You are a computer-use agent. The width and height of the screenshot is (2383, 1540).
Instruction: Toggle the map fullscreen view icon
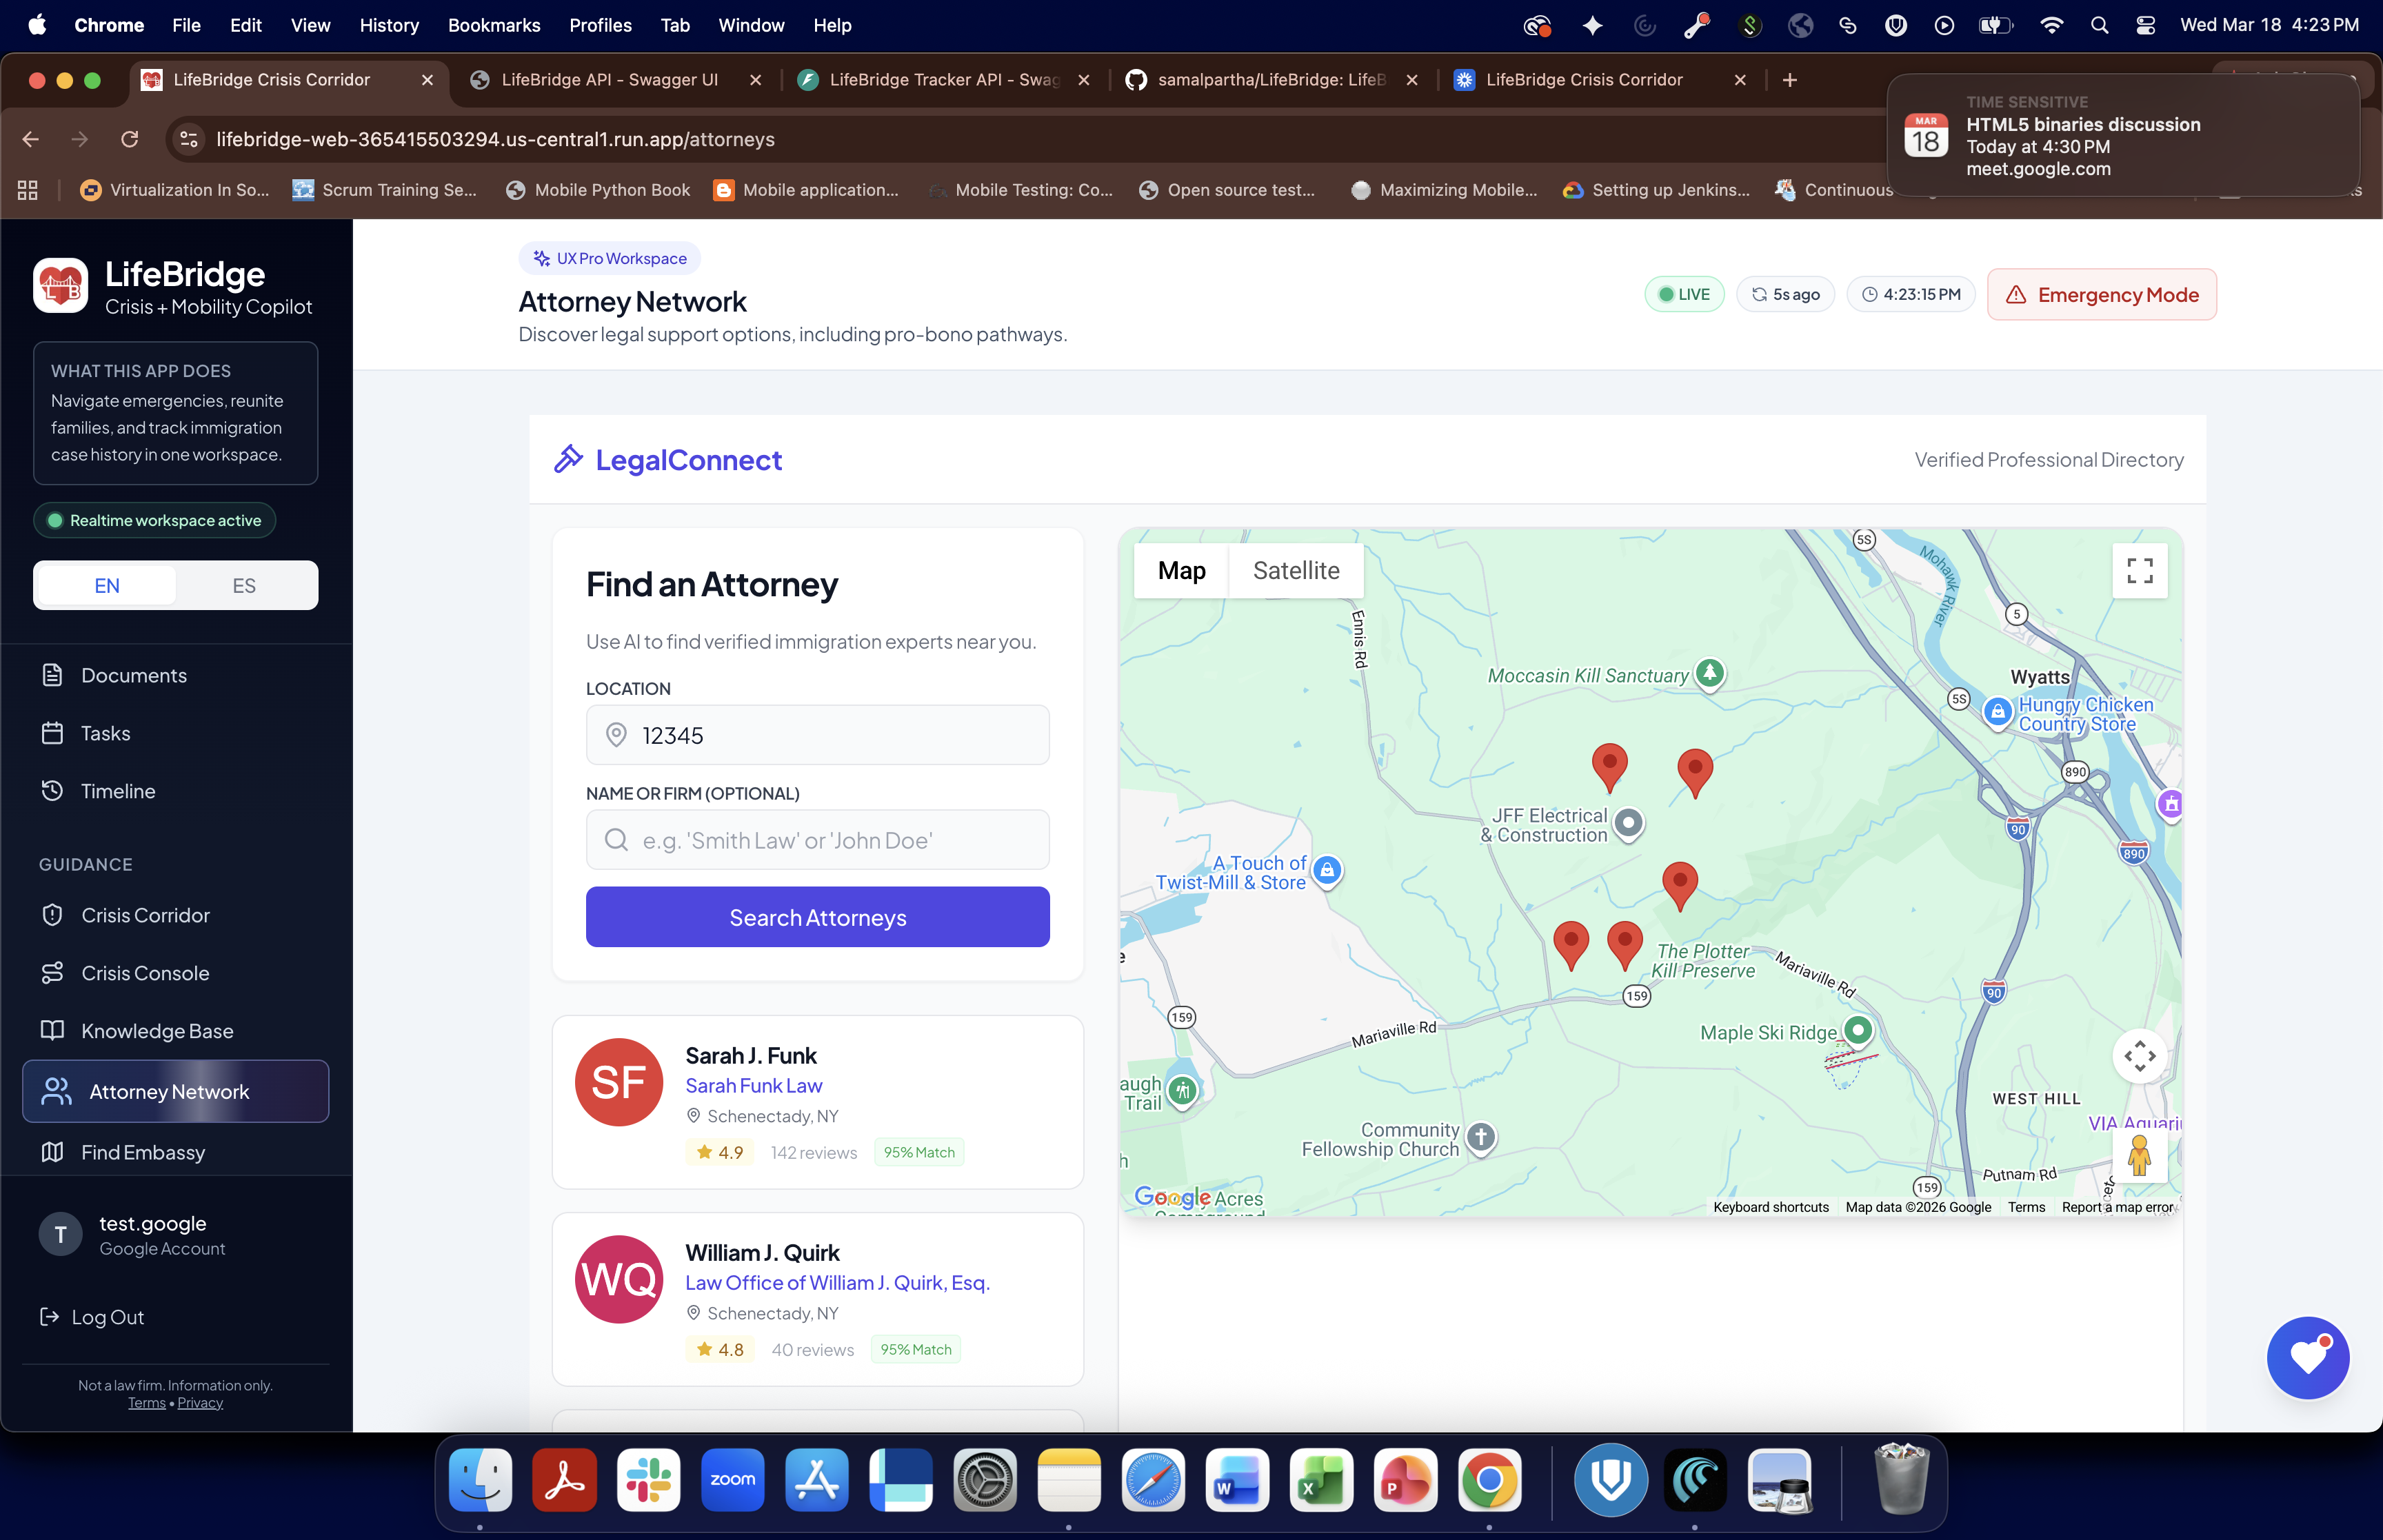[2139, 571]
